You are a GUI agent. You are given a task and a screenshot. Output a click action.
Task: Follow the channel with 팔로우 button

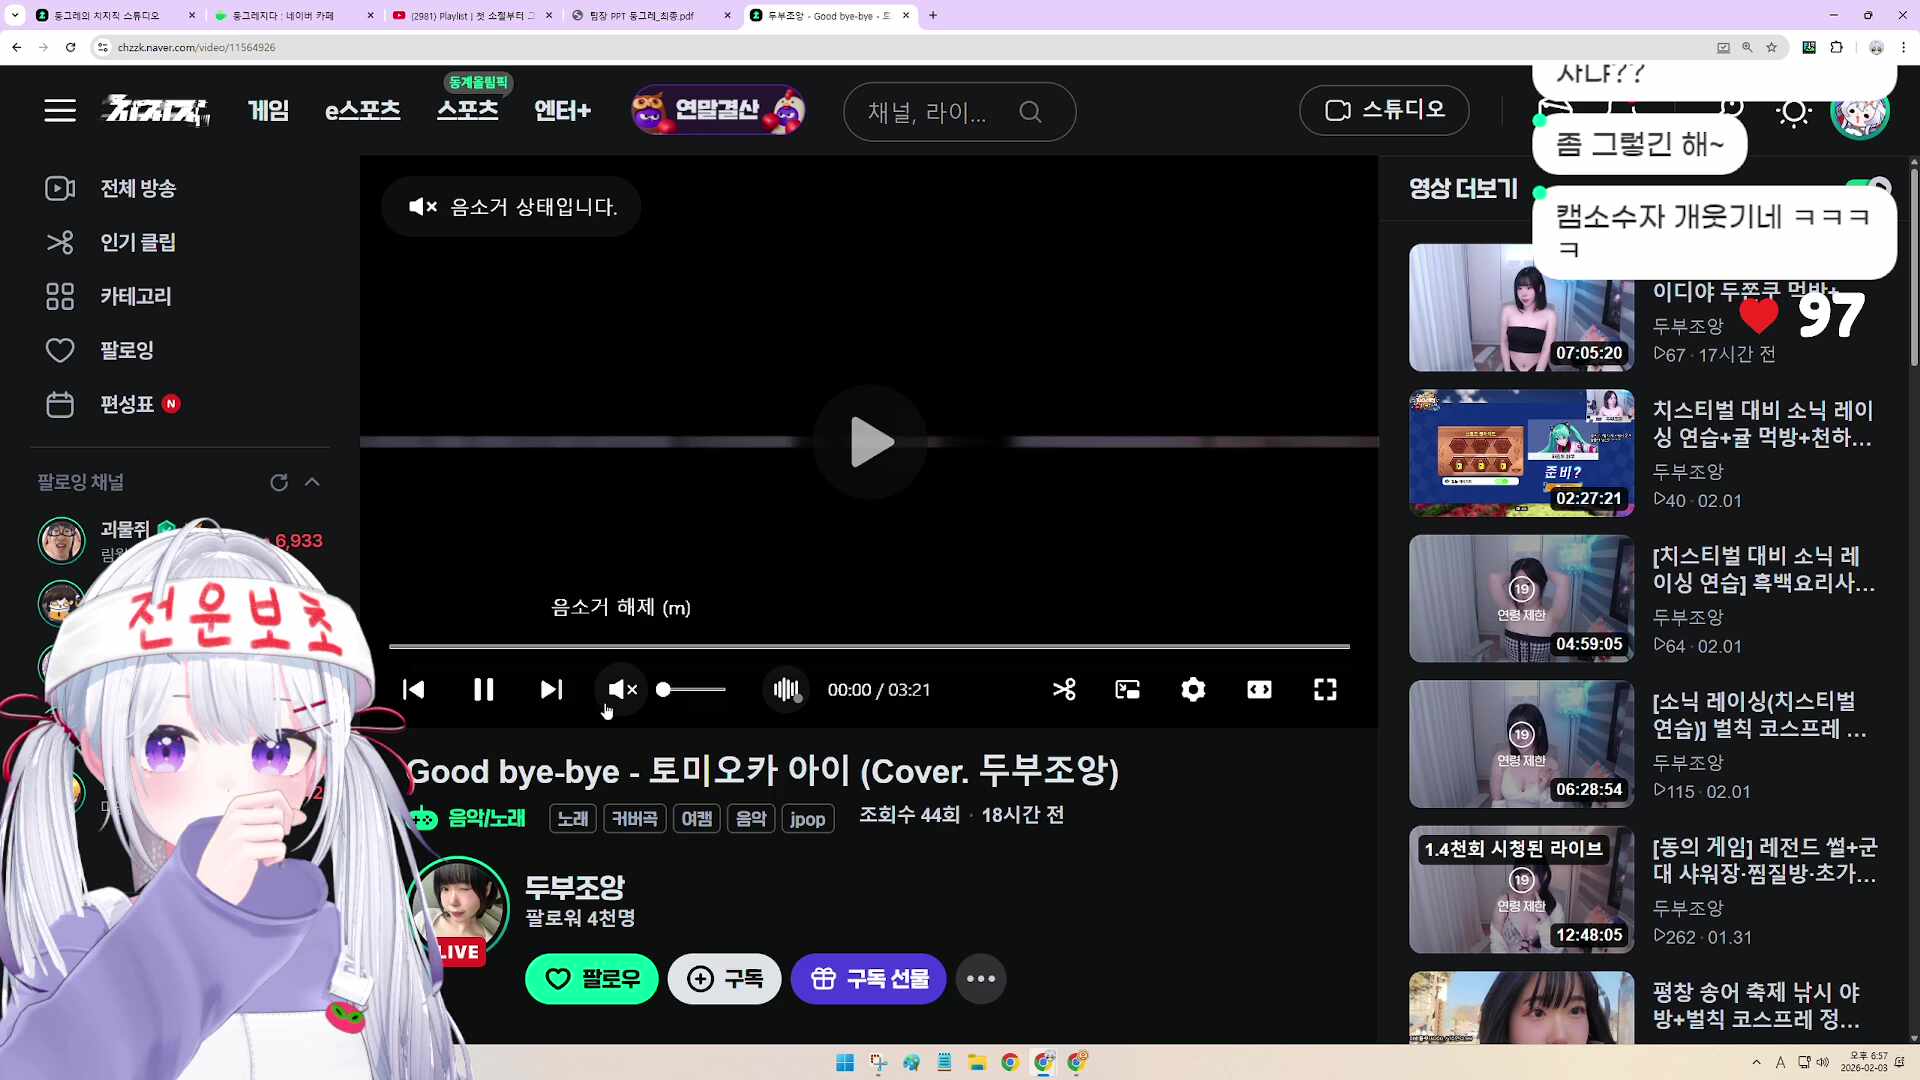tap(591, 979)
